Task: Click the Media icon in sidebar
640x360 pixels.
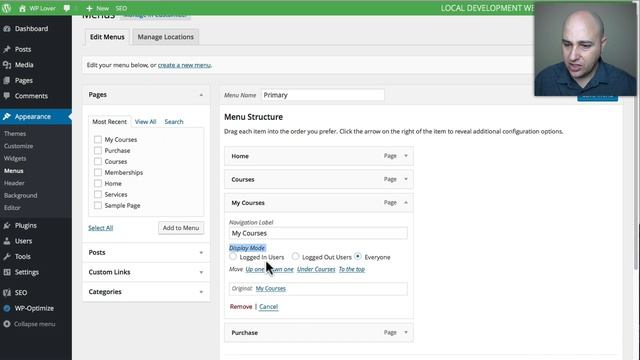Action: click(7, 64)
